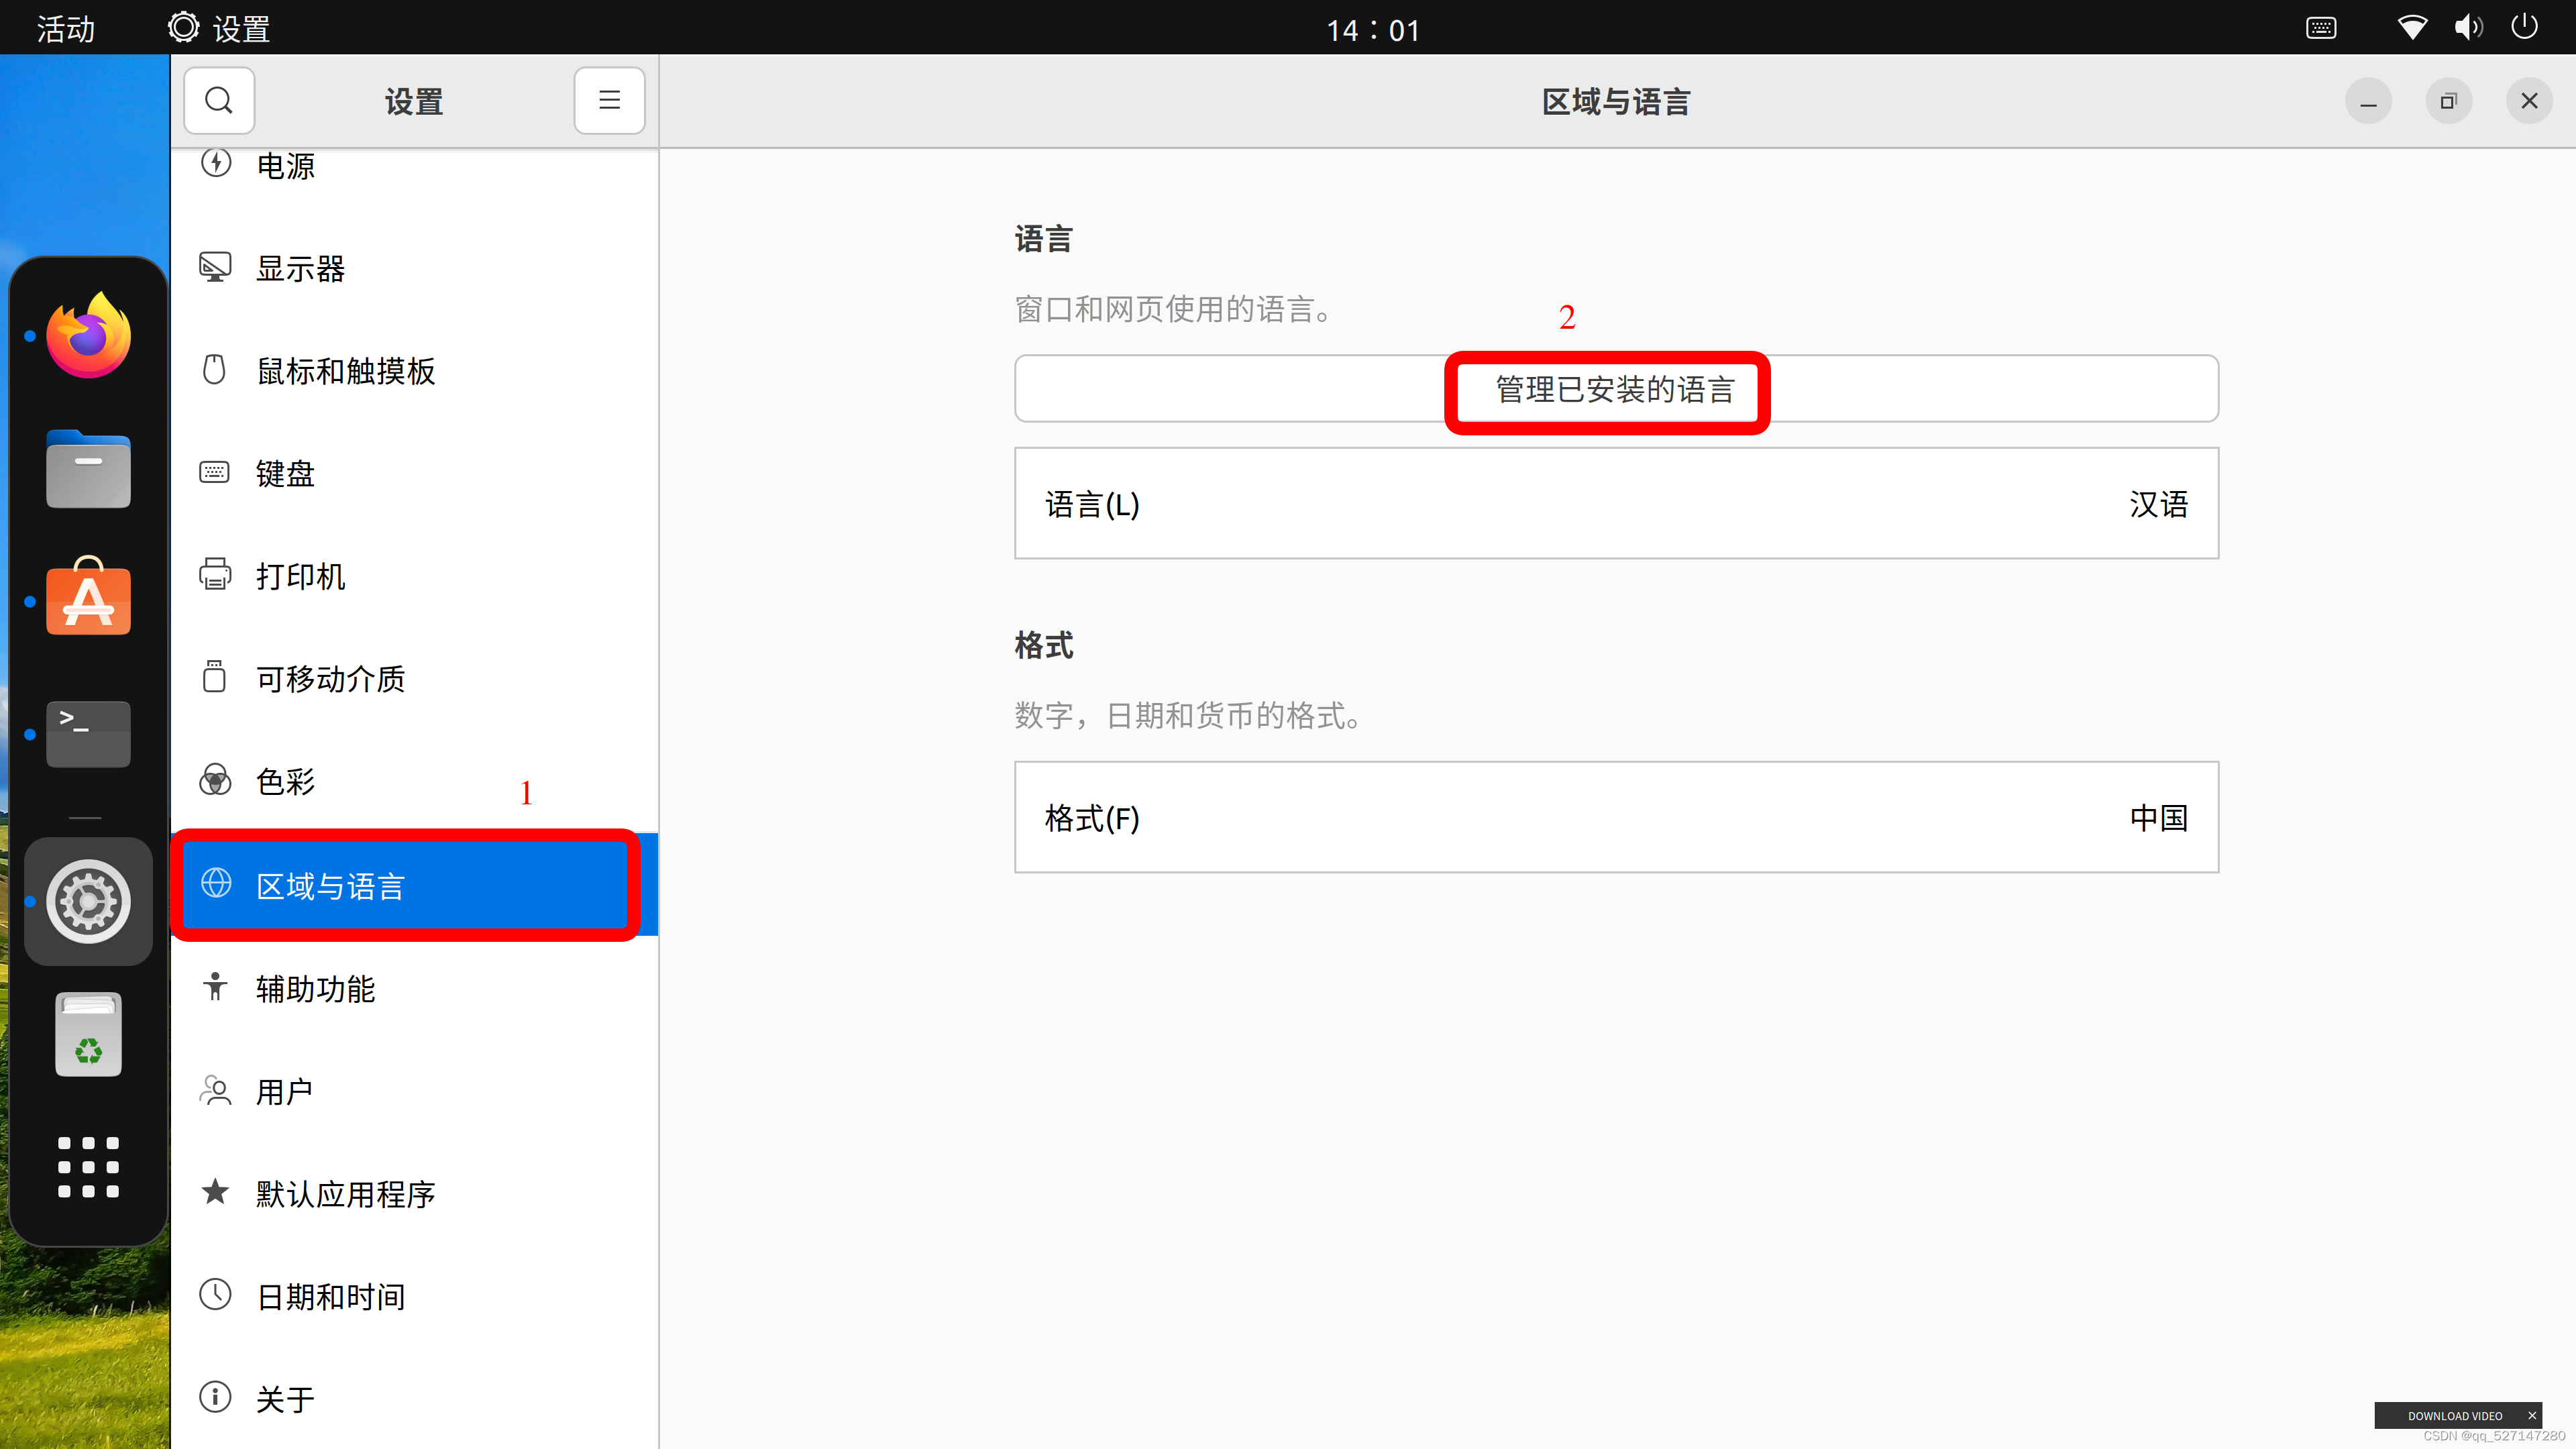Open Mouse and Touchpad settings
This screenshot has width=2576, height=1449.
[x=345, y=371]
